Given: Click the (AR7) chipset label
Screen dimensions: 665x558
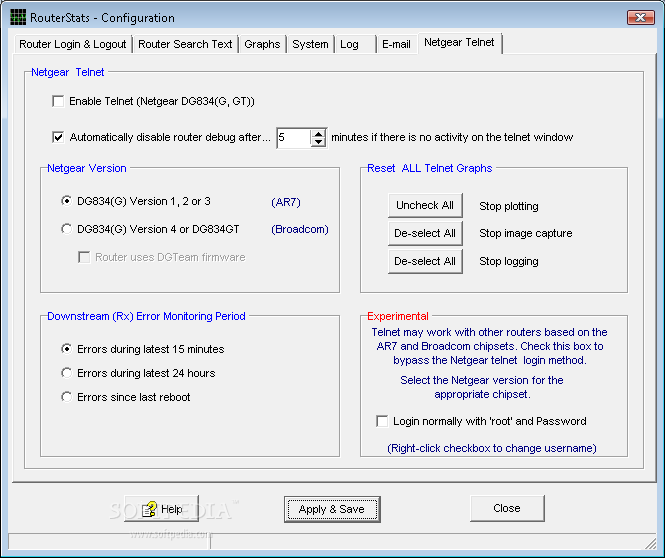Looking at the screenshot, I should (x=286, y=202).
